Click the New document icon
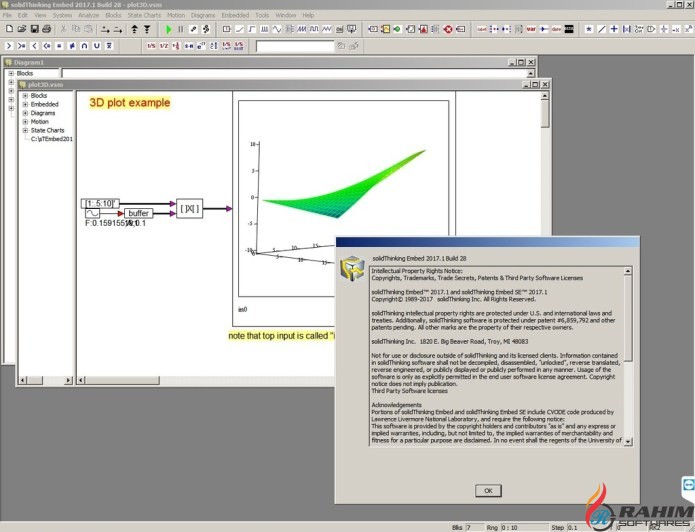 8,30
